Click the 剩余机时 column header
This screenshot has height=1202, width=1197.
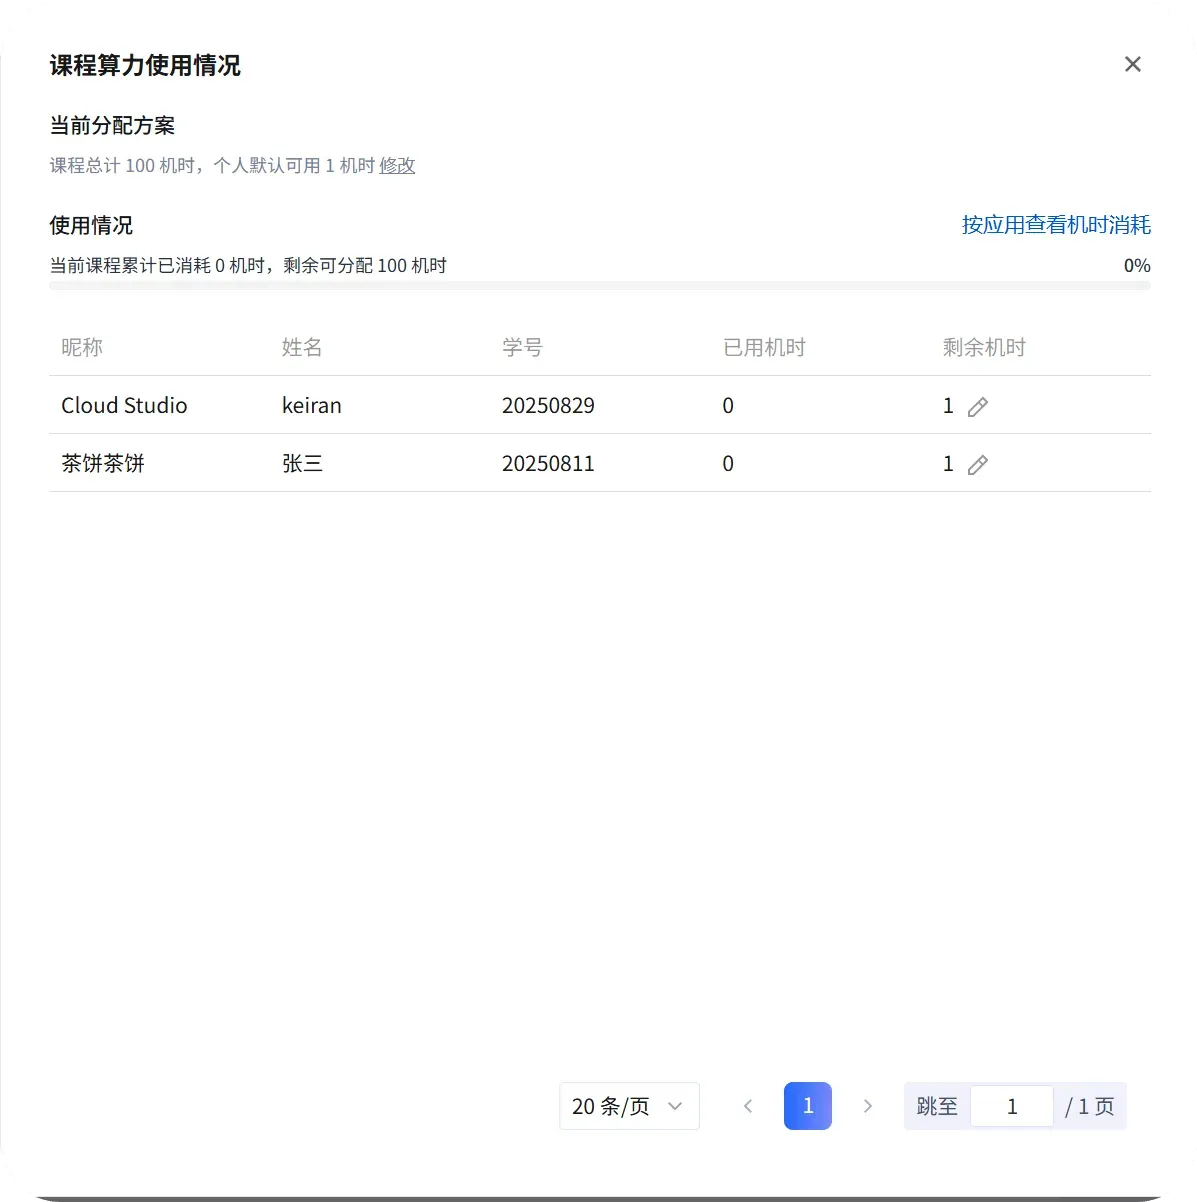coord(984,347)
